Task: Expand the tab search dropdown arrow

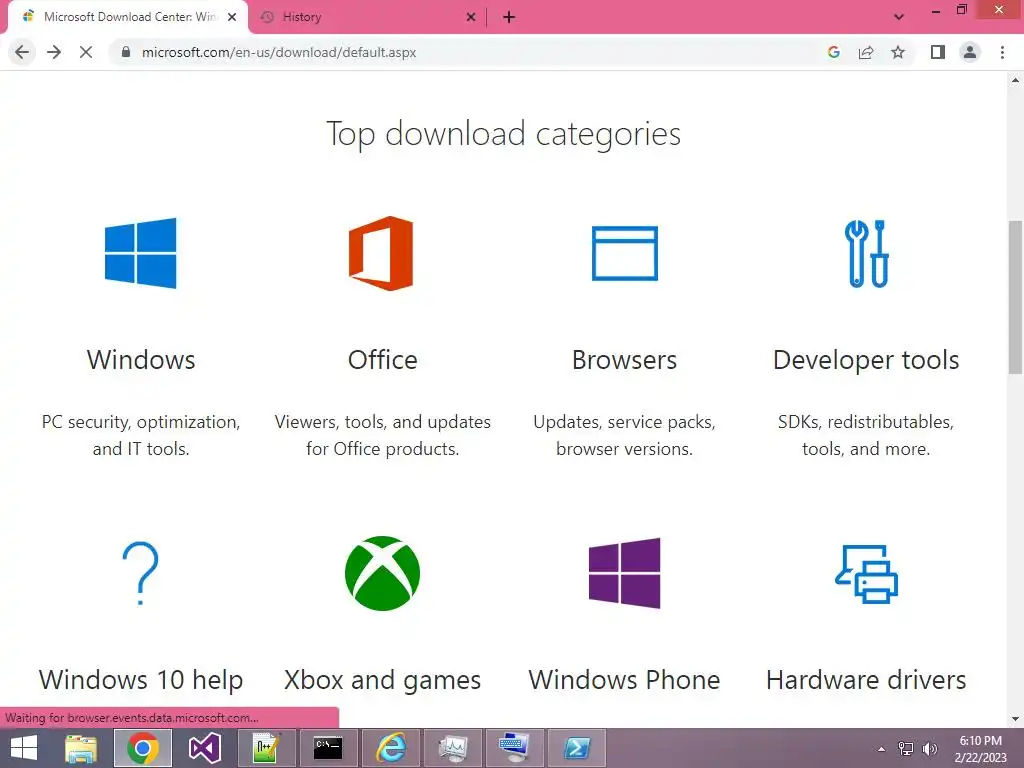Action: (899, 17)
